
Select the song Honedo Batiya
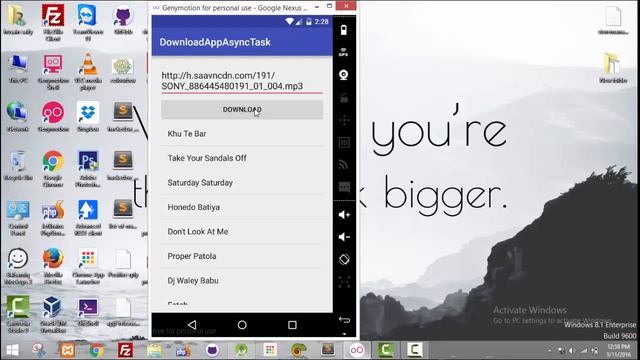click(x=242, y=207)
